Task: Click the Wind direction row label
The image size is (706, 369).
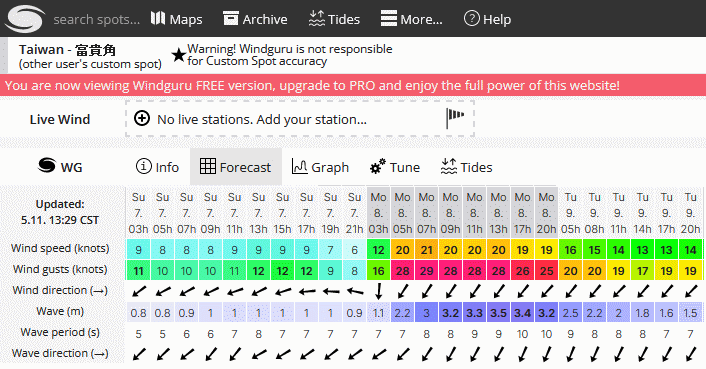Action: pos(60,290)
